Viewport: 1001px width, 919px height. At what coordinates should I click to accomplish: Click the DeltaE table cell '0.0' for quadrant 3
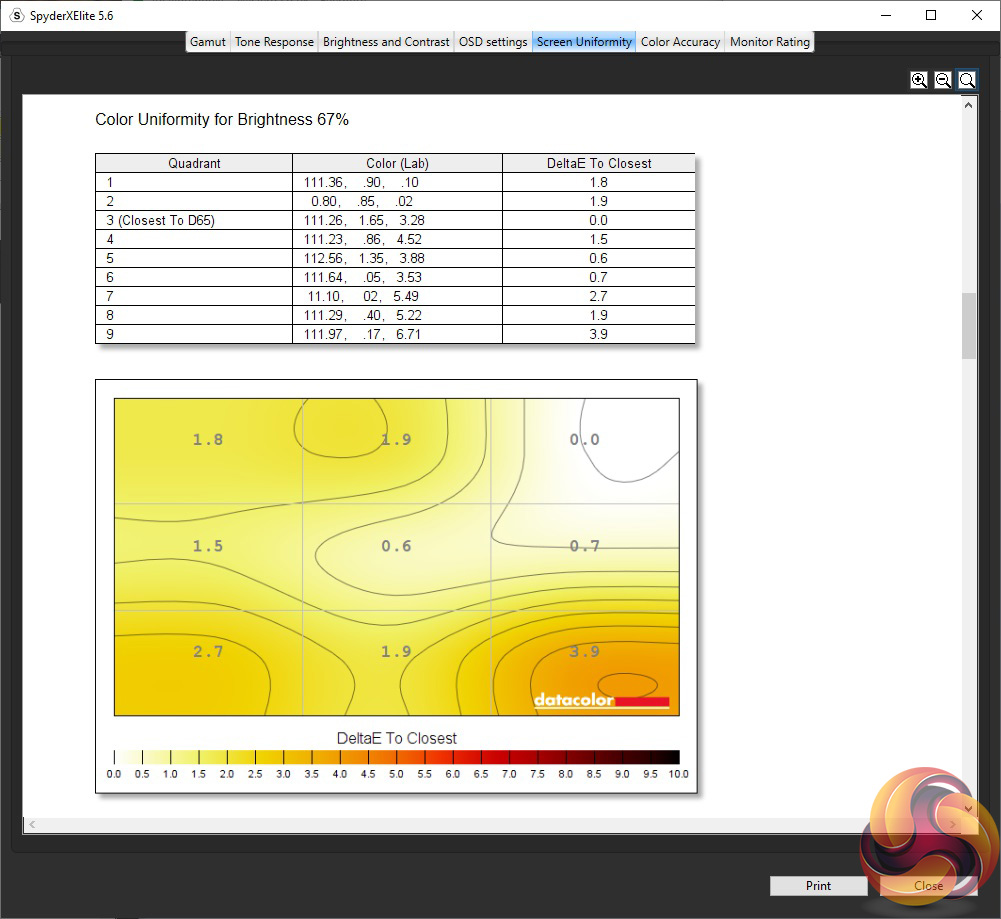[598, 220]
